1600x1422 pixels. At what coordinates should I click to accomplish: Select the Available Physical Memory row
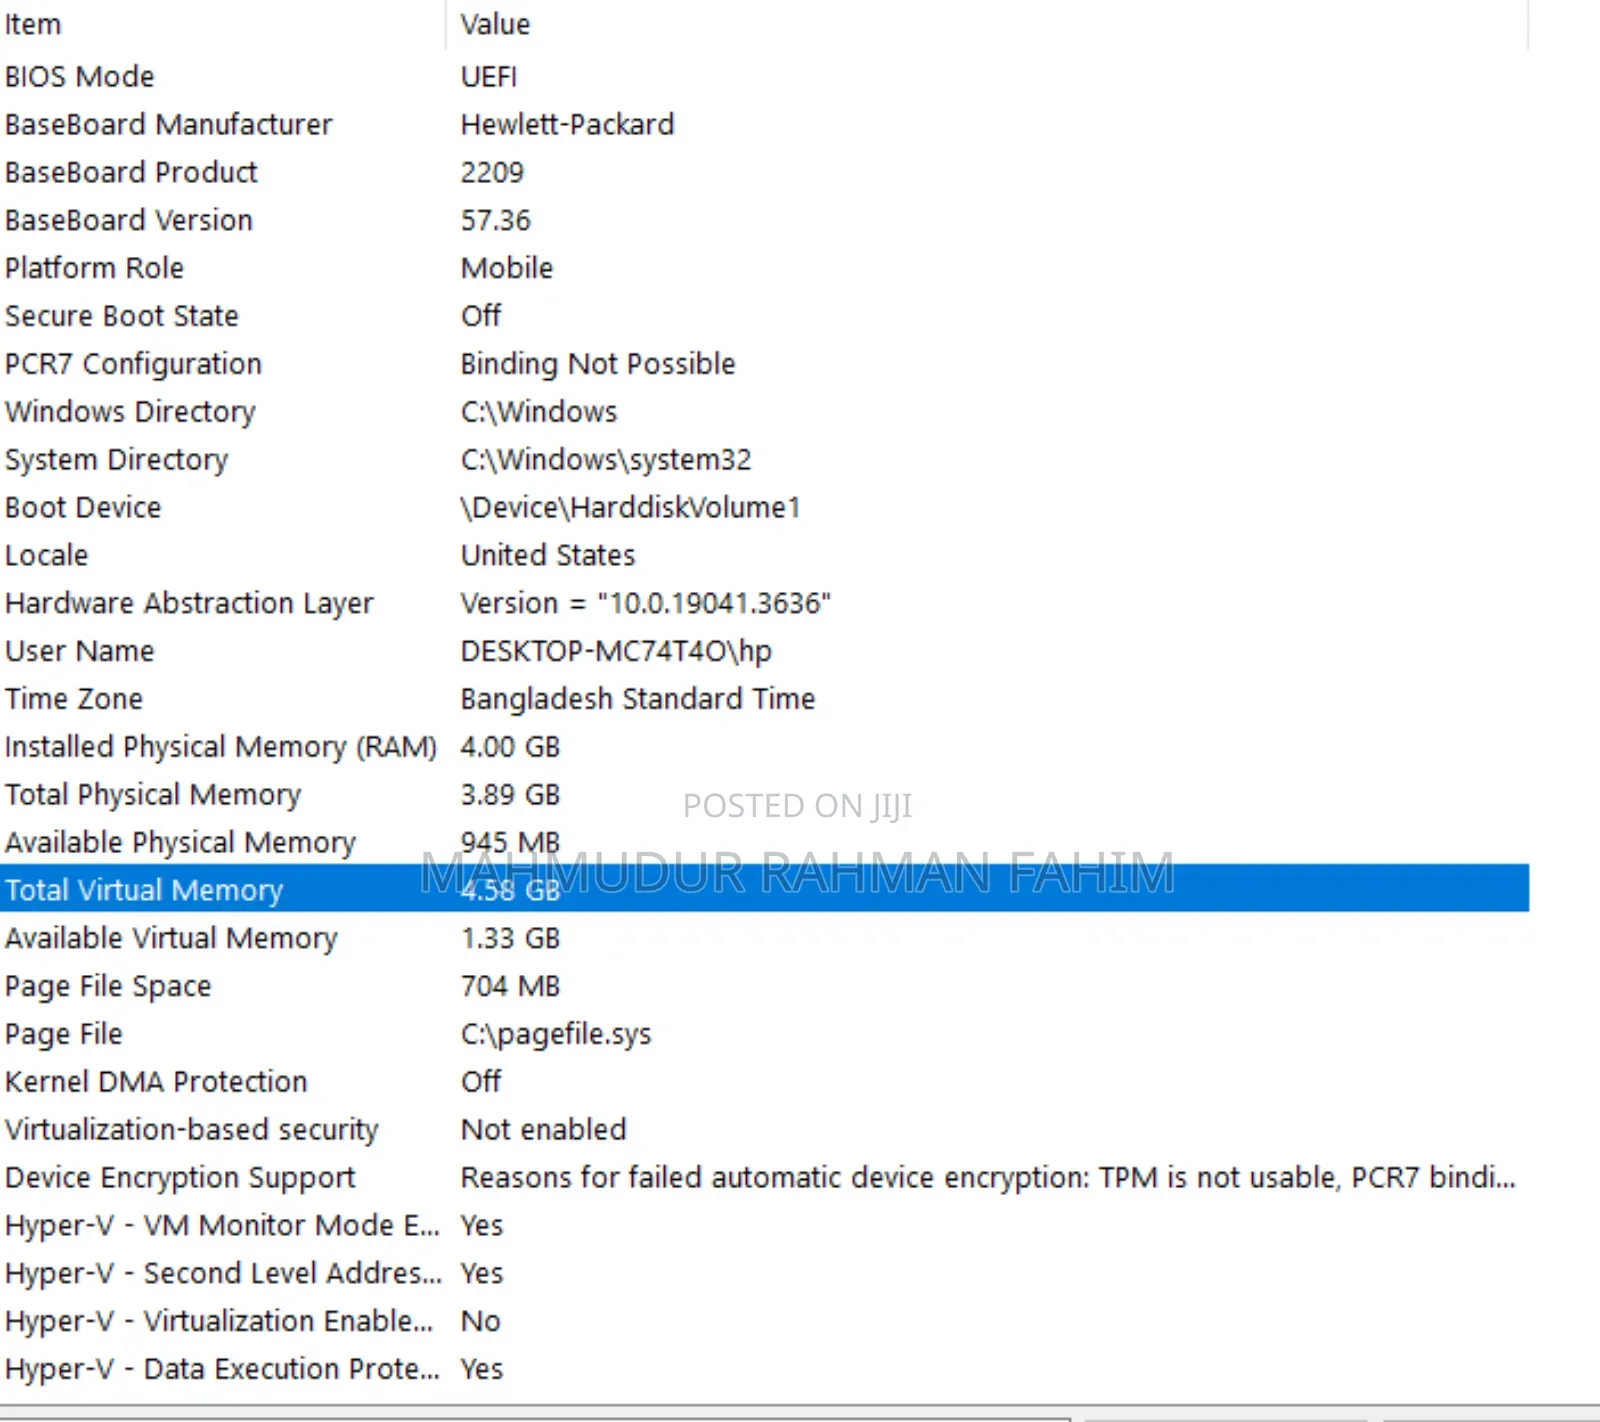click(180, 843)
